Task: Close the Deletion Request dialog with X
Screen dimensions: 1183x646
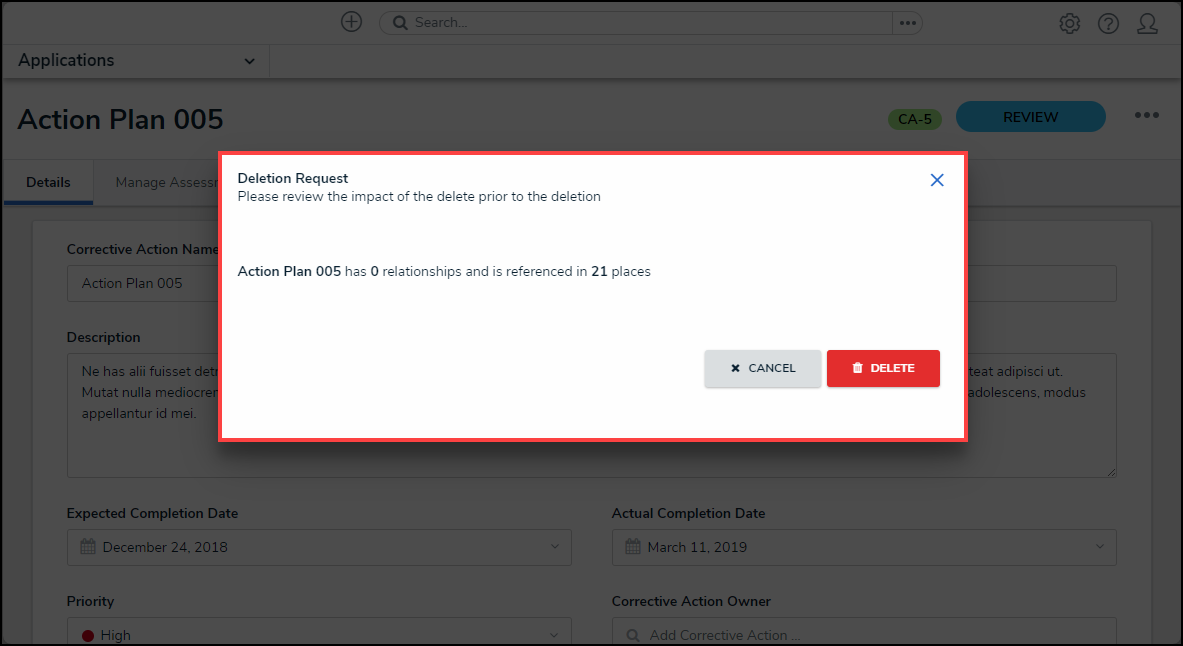Action: 937,181
